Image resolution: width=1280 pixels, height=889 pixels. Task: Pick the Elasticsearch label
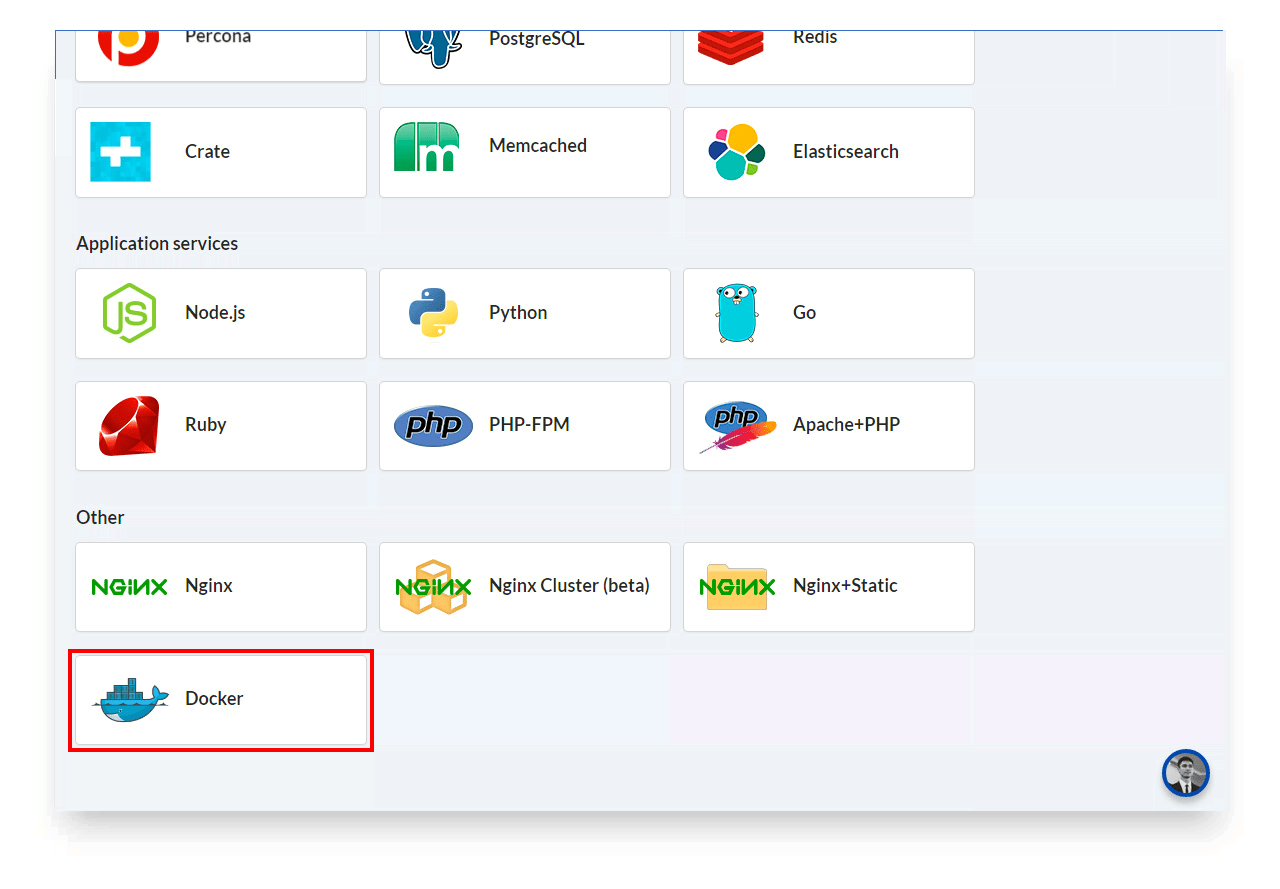tap(846, 152)
